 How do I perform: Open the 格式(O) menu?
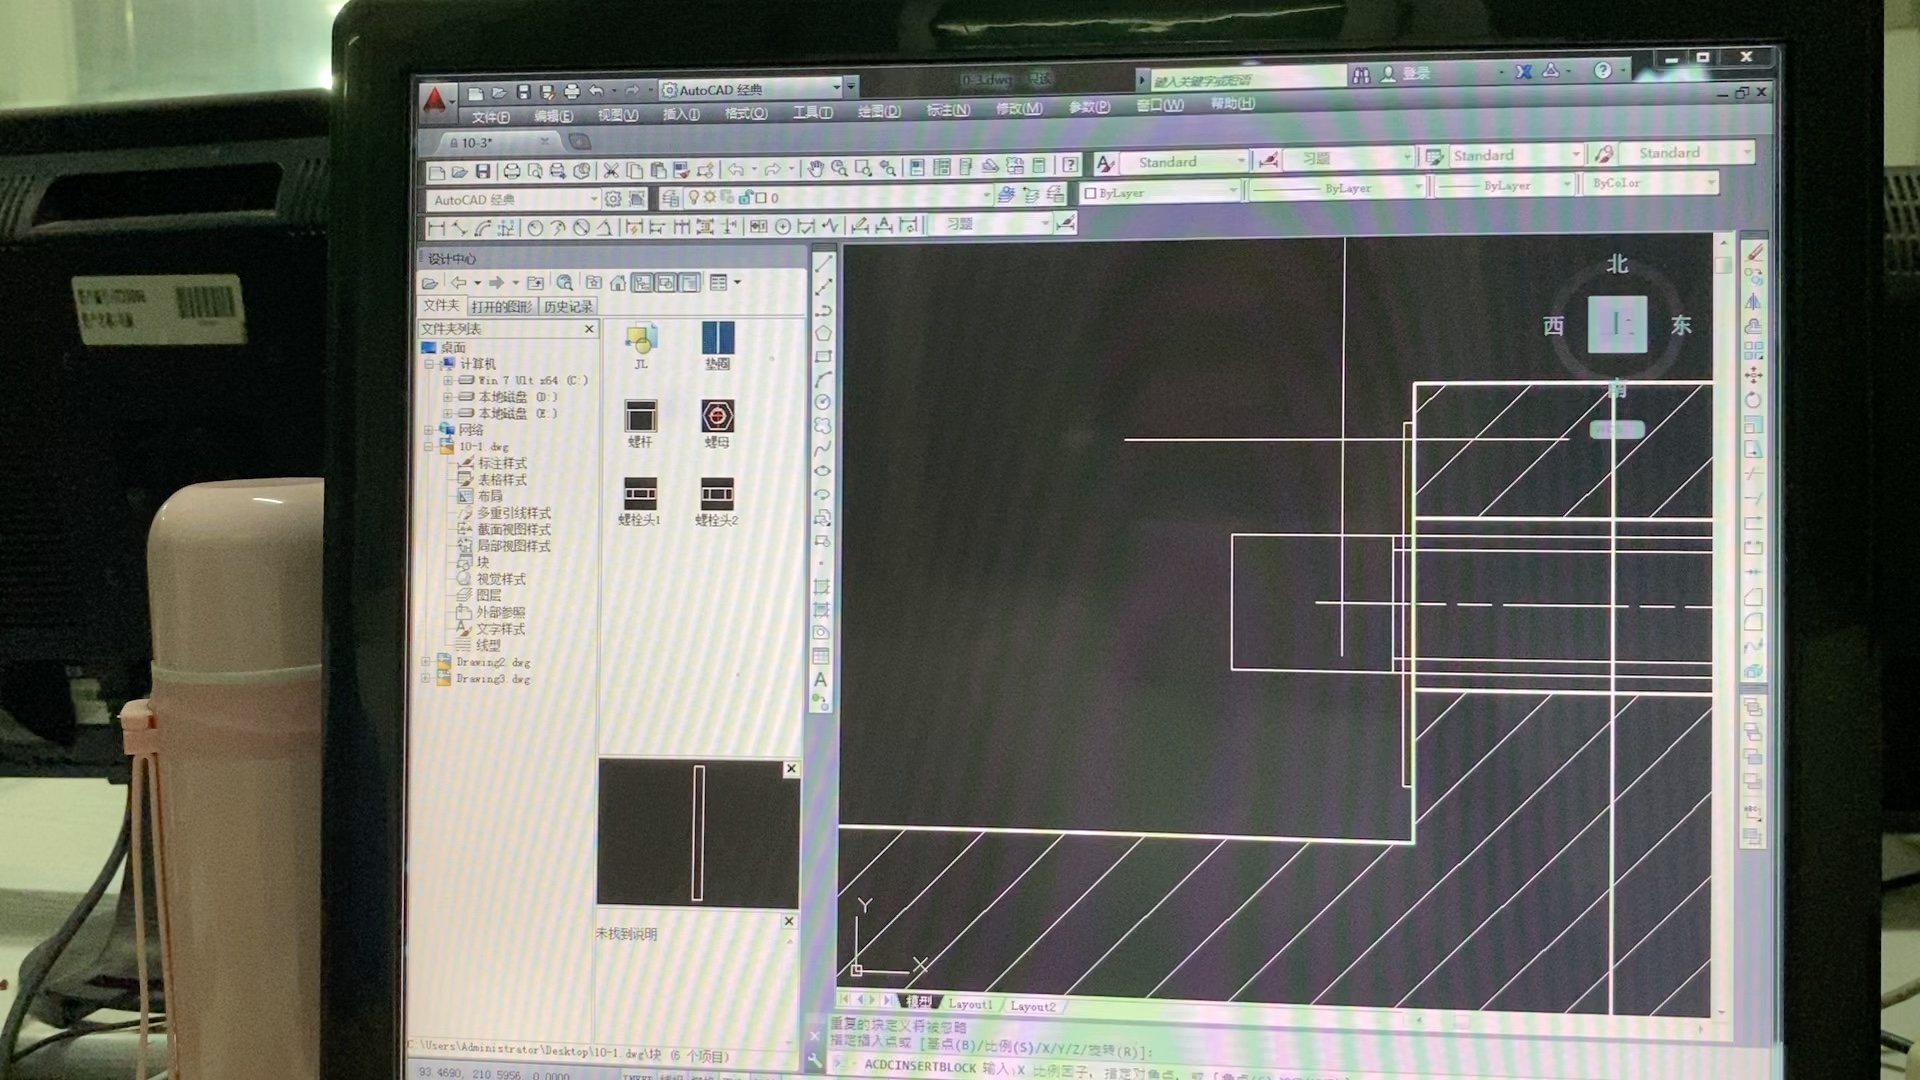click(x=746, y=114)
